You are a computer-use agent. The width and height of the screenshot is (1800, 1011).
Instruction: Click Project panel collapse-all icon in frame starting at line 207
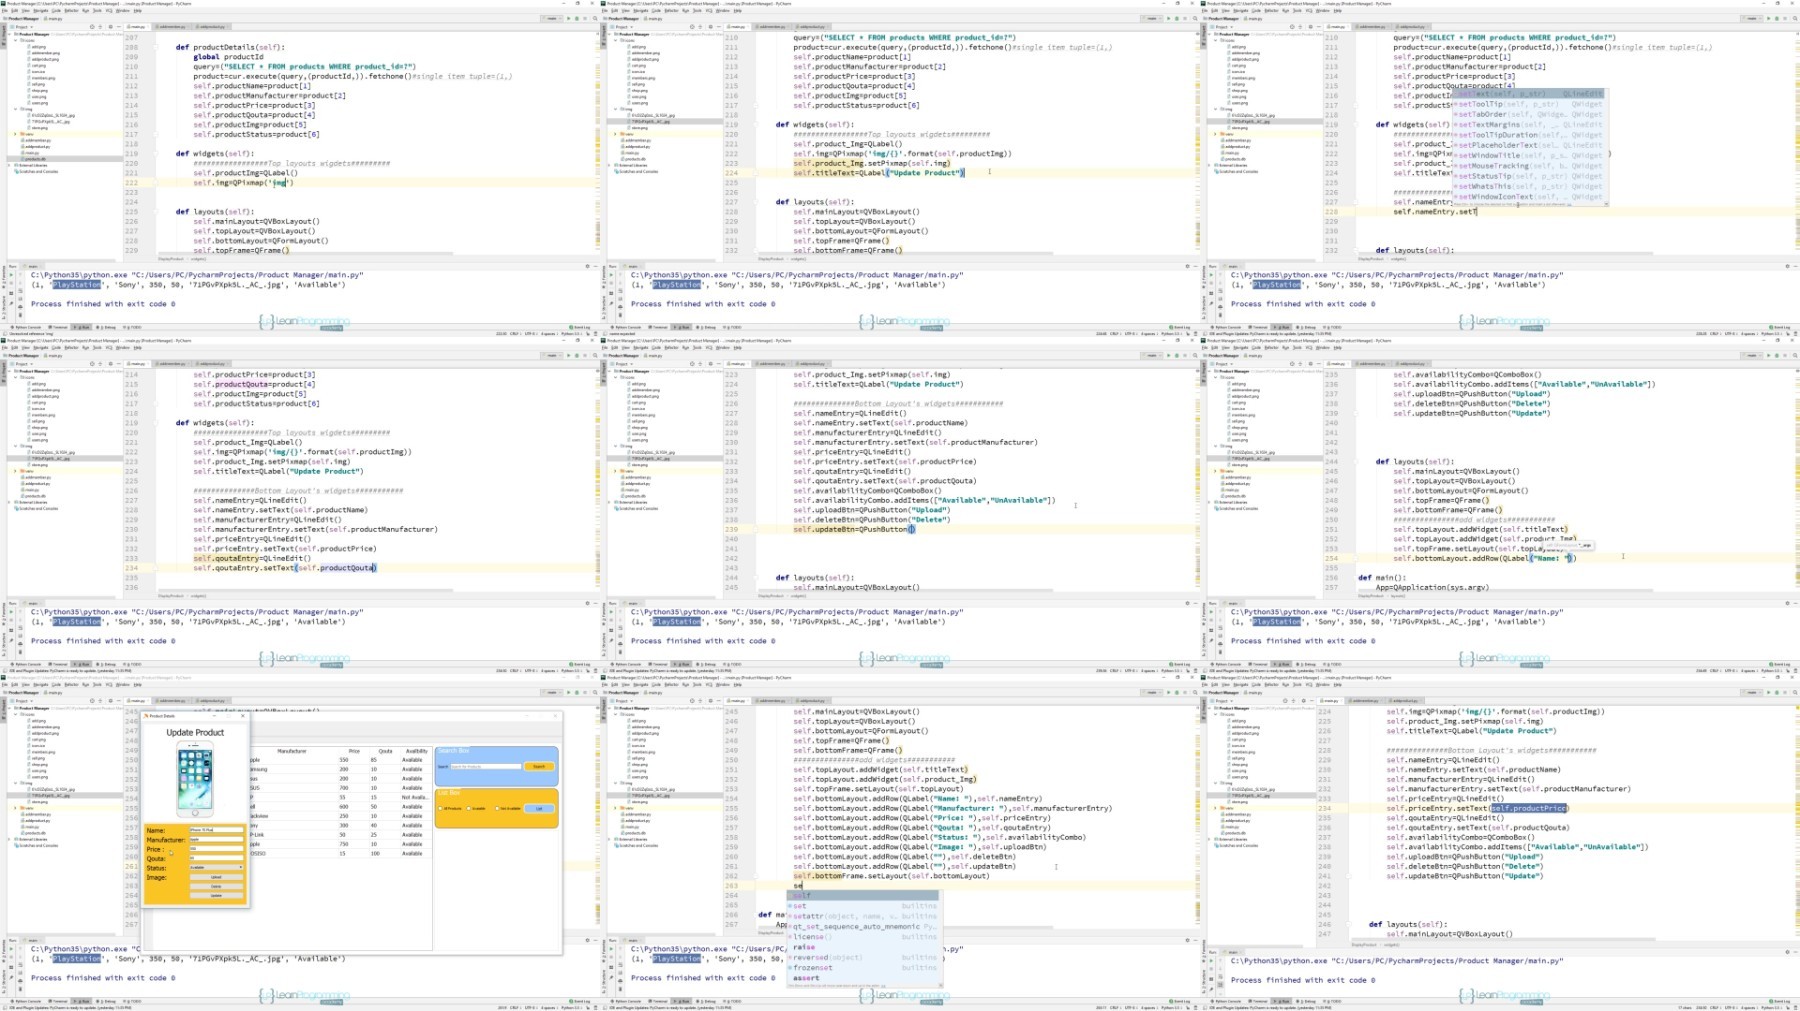pos(100,27)
